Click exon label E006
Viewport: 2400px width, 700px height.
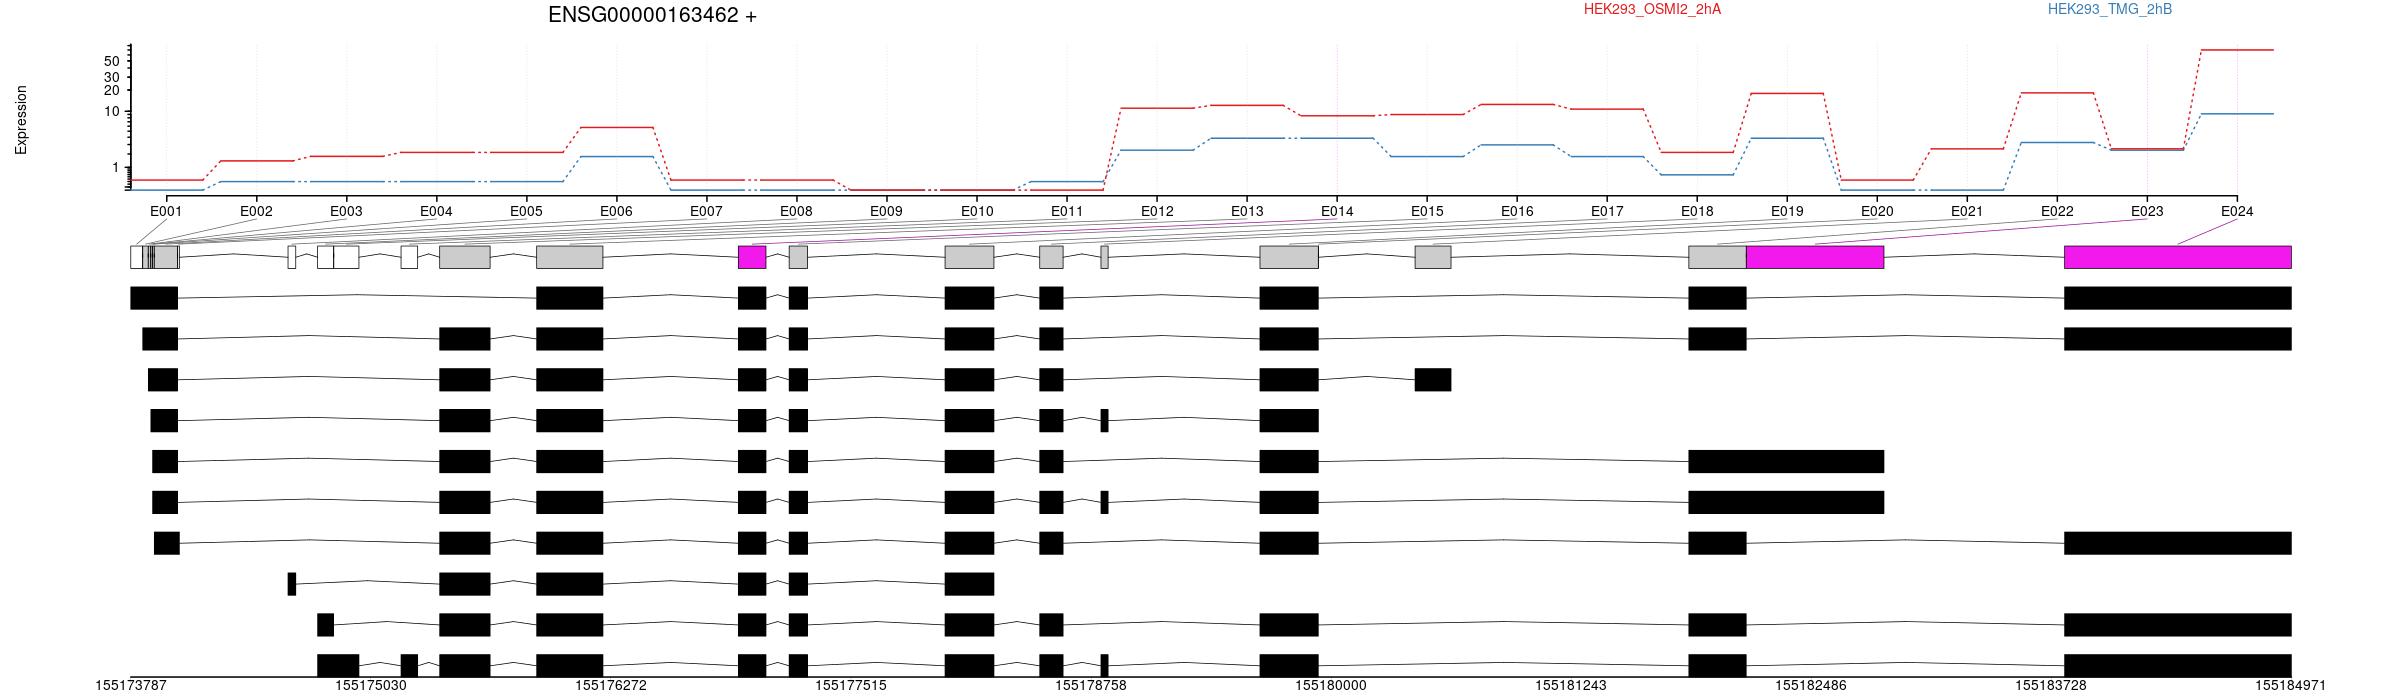click(x=616, y=211)
